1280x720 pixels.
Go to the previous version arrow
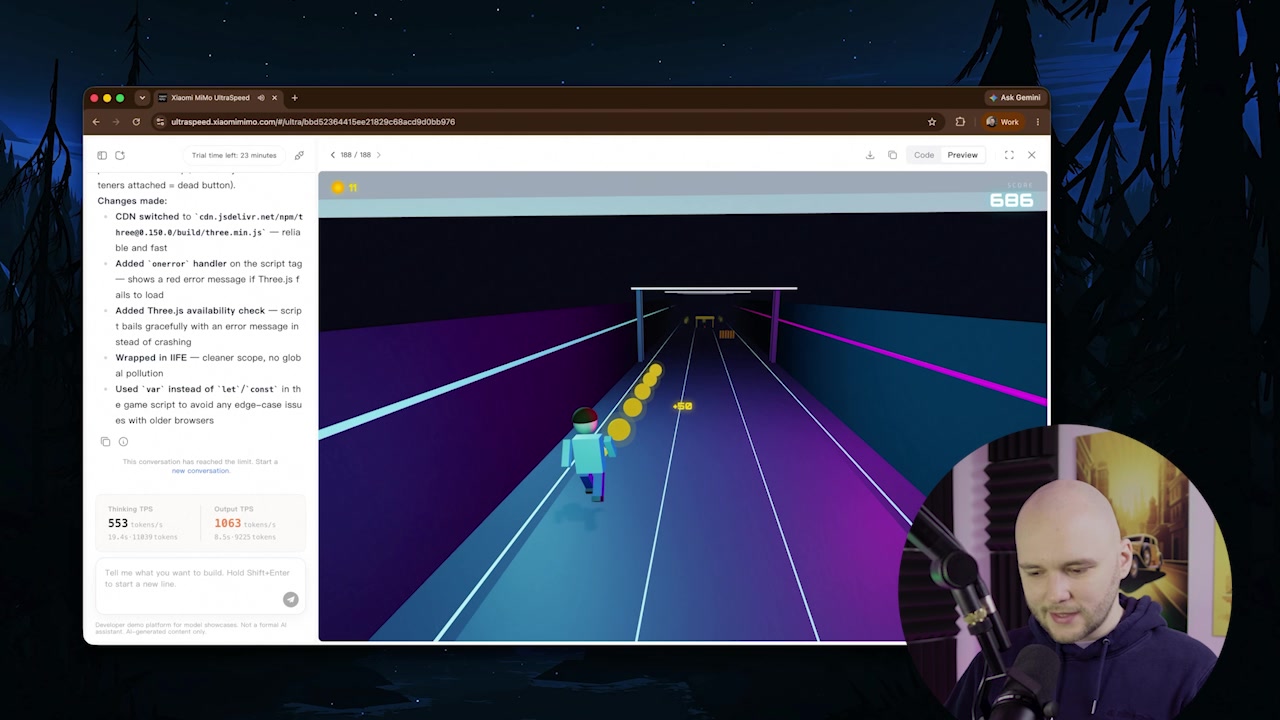click(333, 155)
